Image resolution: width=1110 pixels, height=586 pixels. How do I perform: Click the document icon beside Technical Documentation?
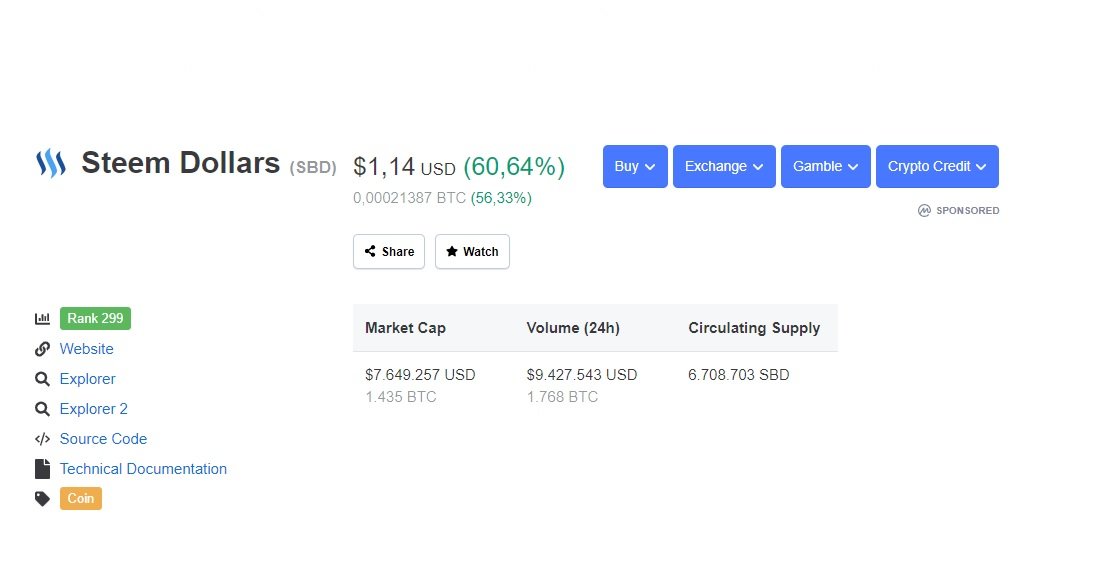[x=42, y=469]
